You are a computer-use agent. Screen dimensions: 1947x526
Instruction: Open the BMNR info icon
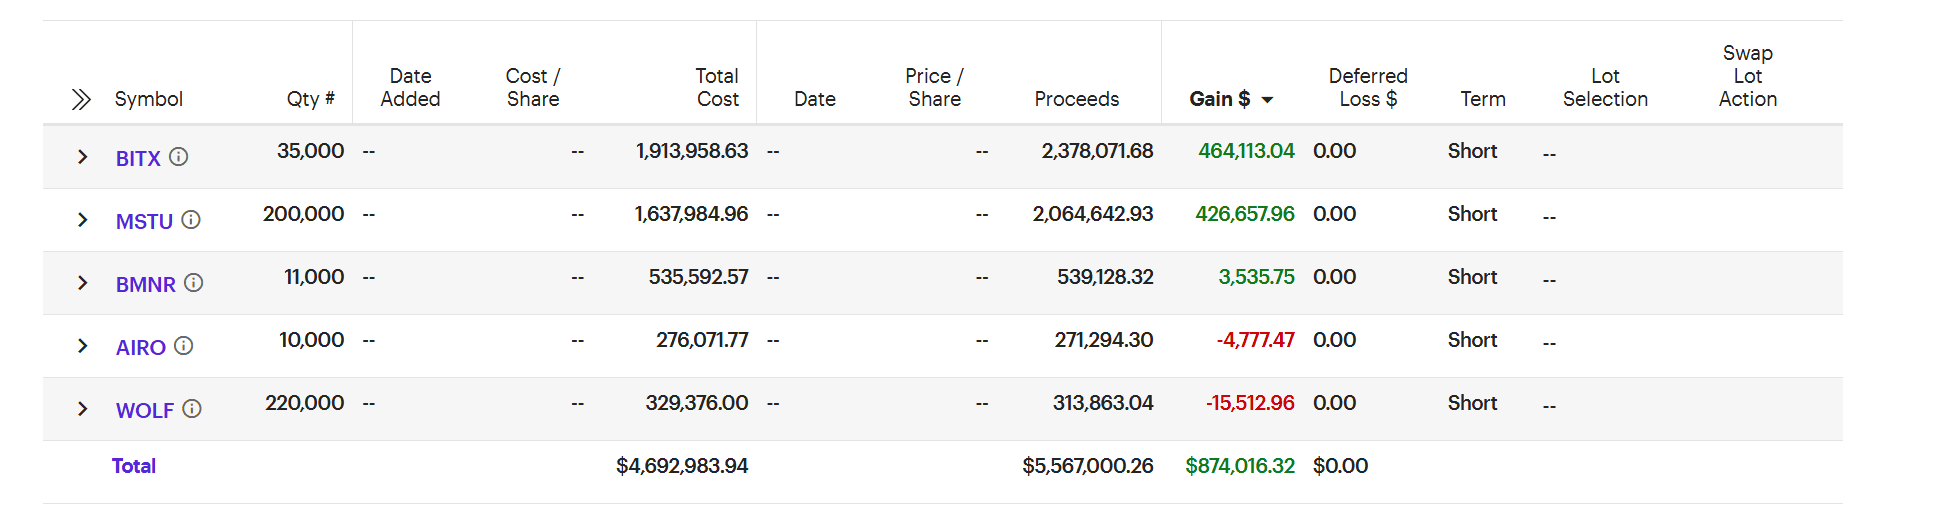click(x=194, y=283)
